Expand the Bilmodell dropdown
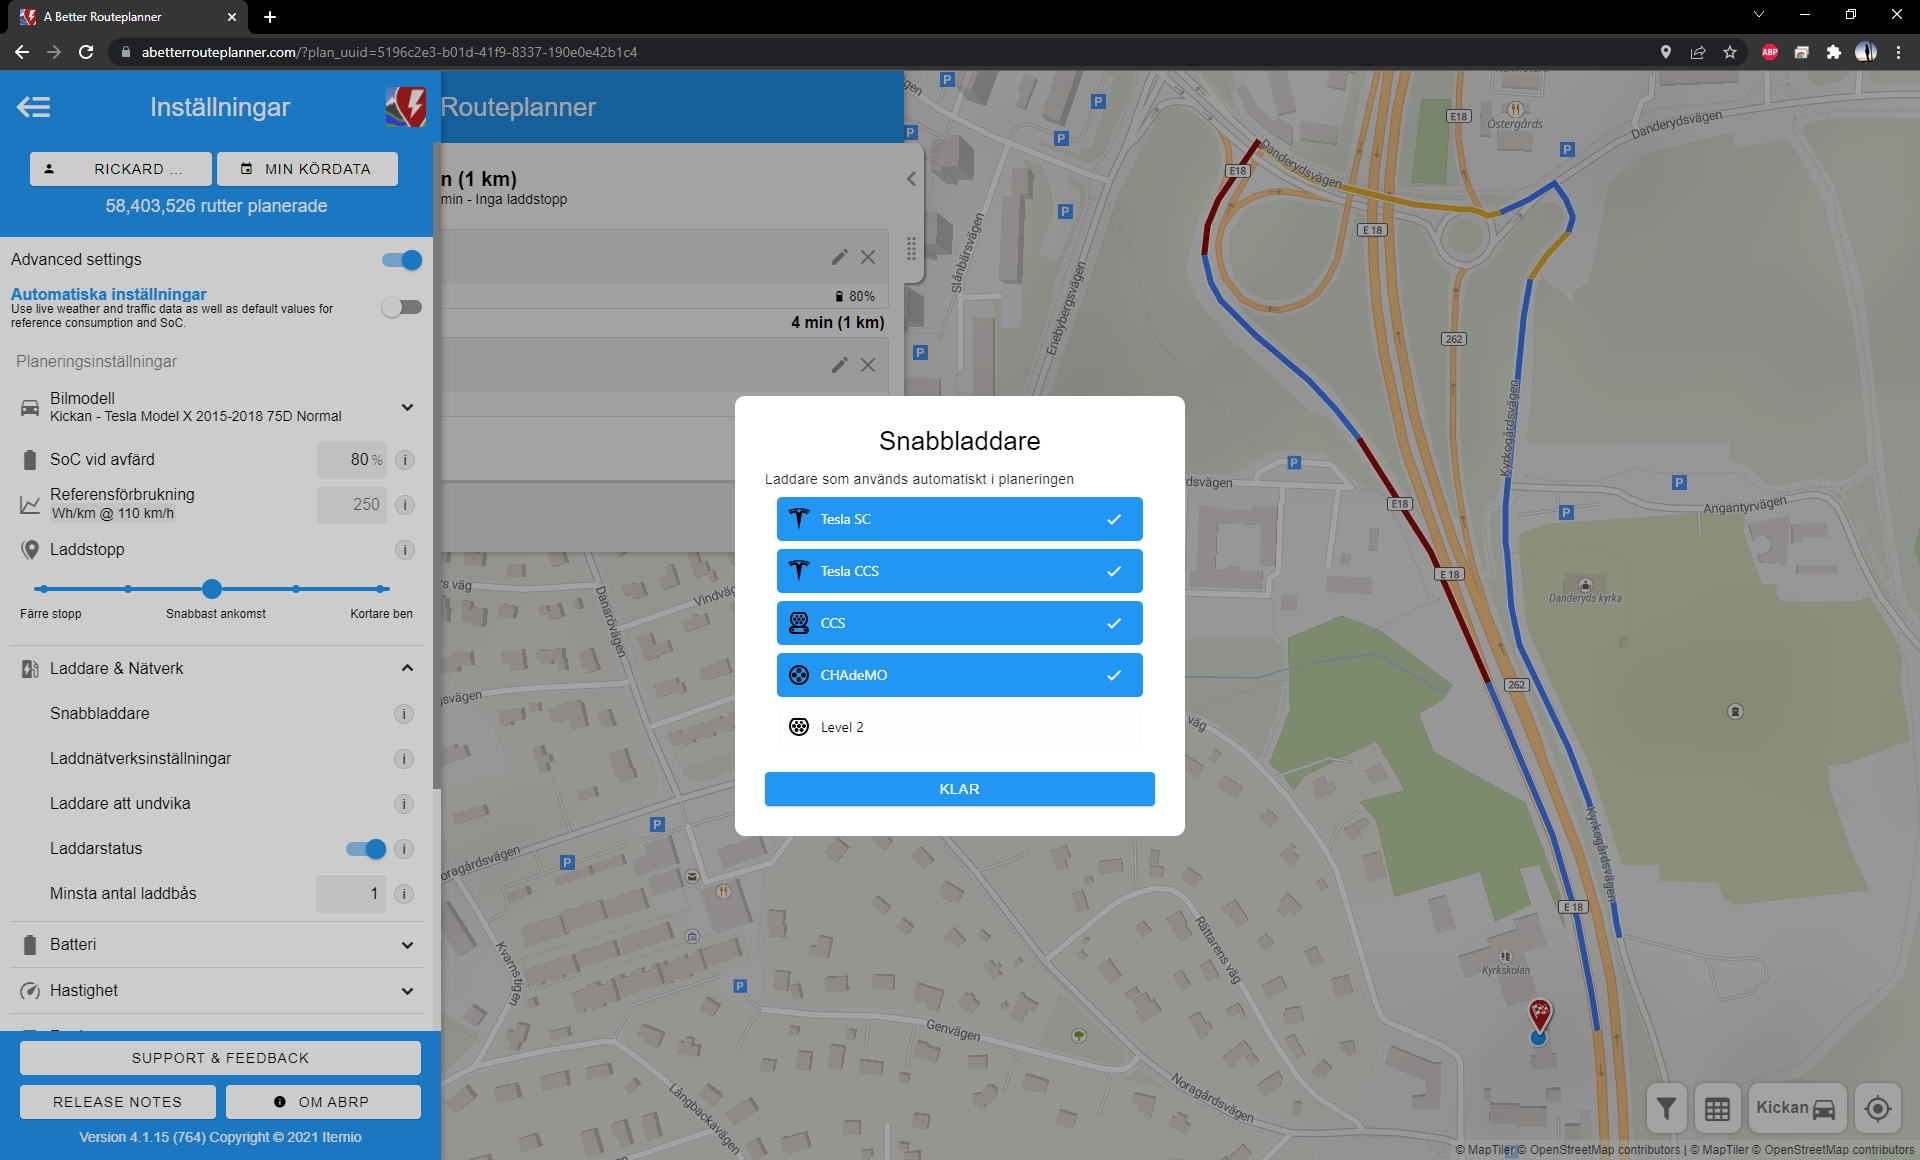 pos(407,407)
